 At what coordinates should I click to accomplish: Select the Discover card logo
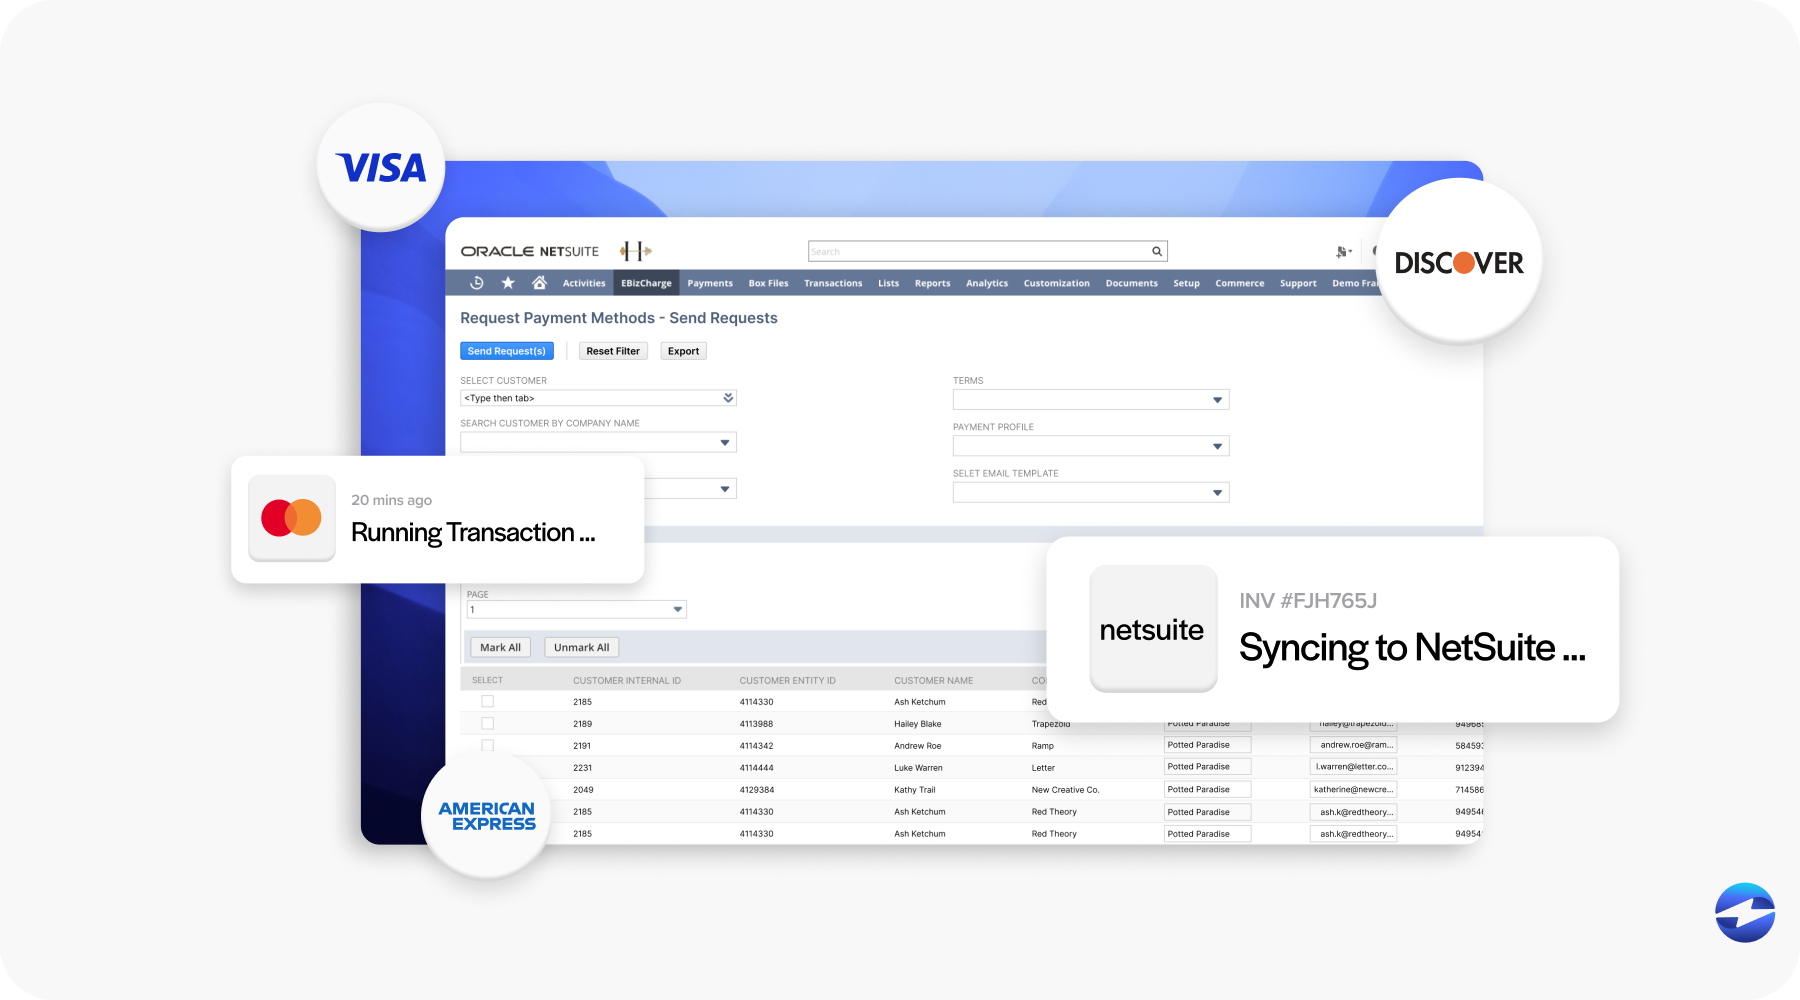pyautogui.click(x=1459, y=262)
